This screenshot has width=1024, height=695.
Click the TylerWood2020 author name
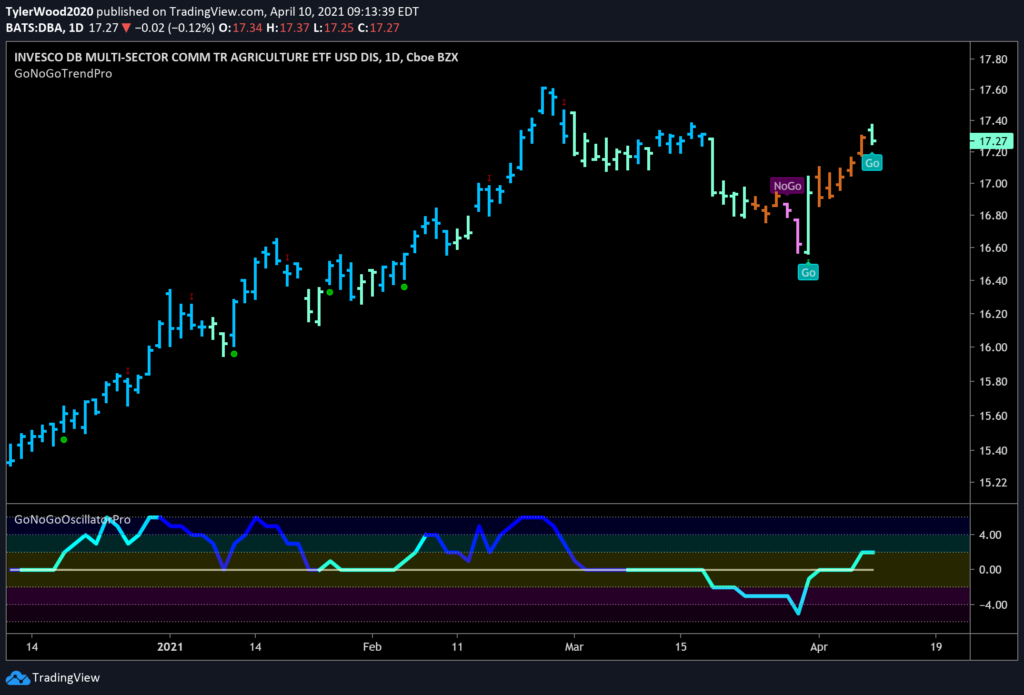tap(52, 12)
